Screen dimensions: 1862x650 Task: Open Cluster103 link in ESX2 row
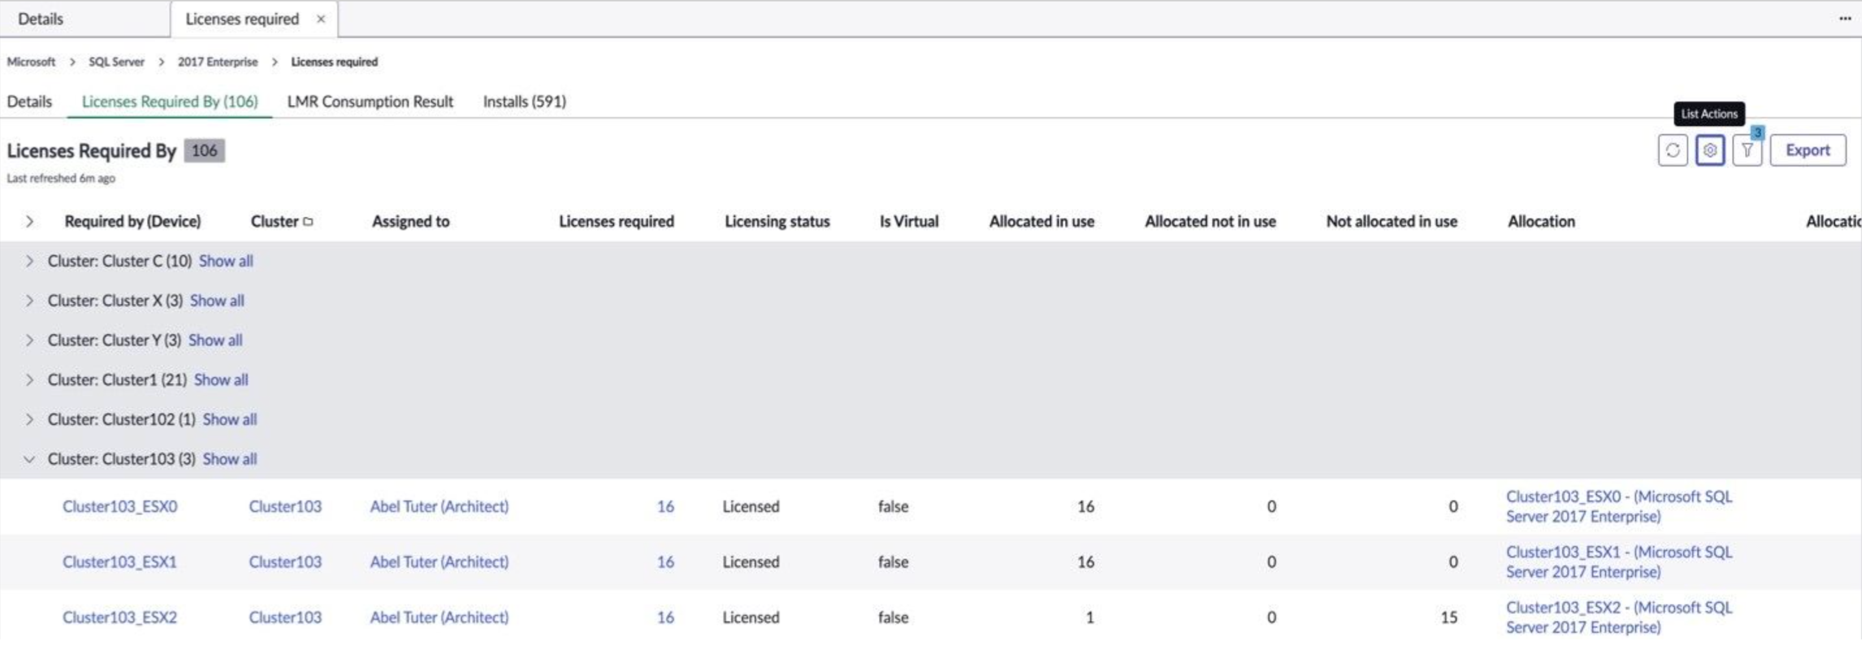pos(285,618)
